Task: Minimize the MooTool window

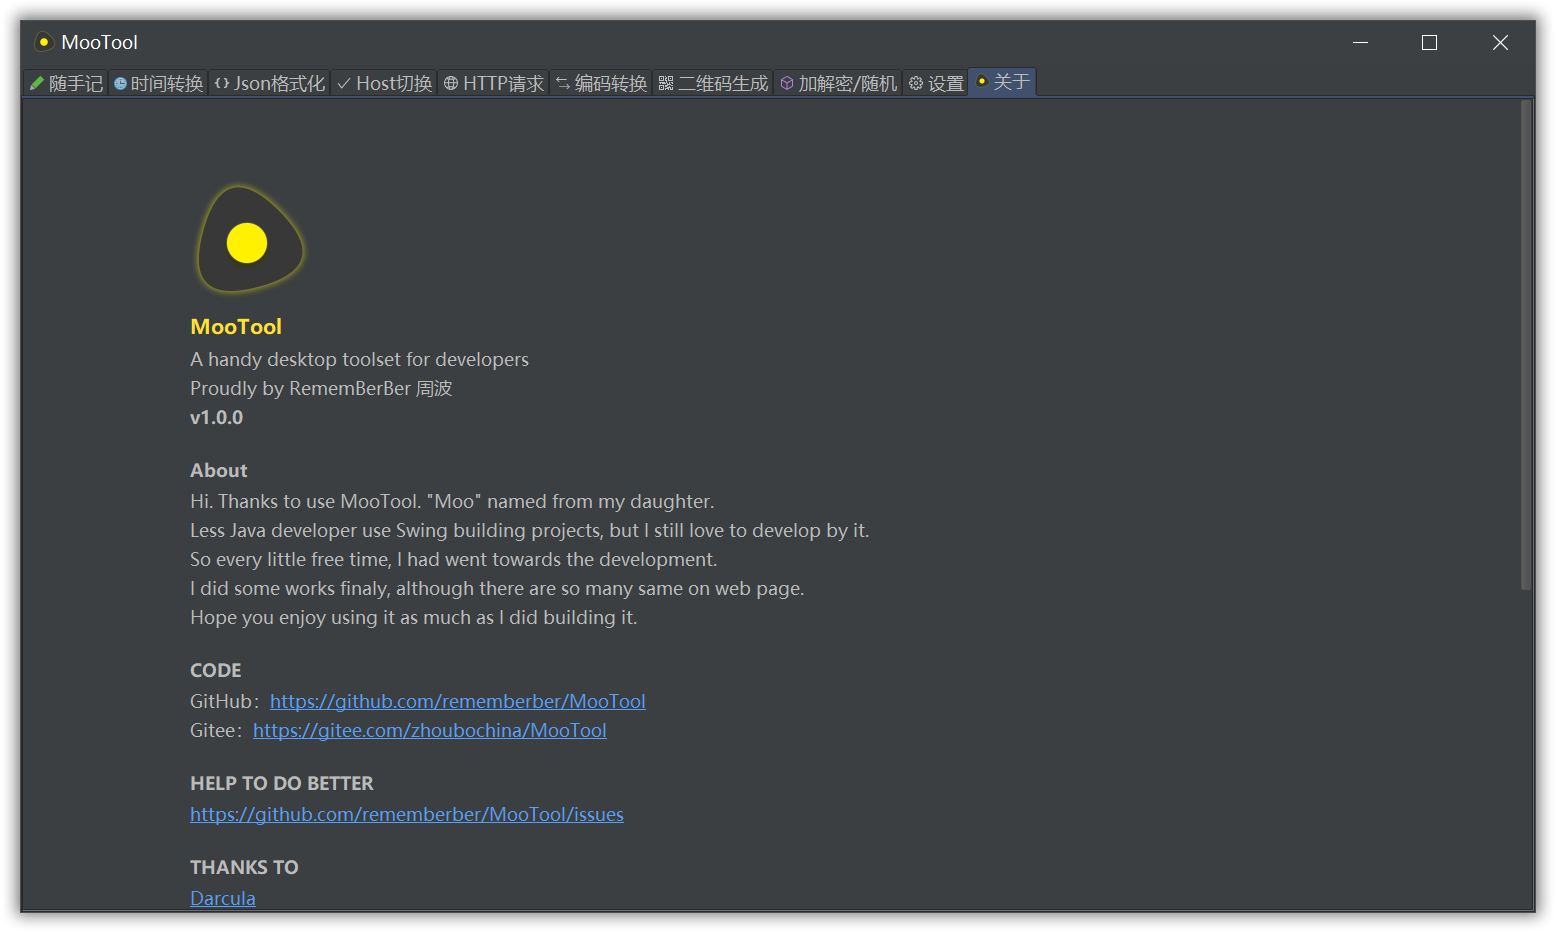Action: pyautogui.click(x=1360, y=42)
